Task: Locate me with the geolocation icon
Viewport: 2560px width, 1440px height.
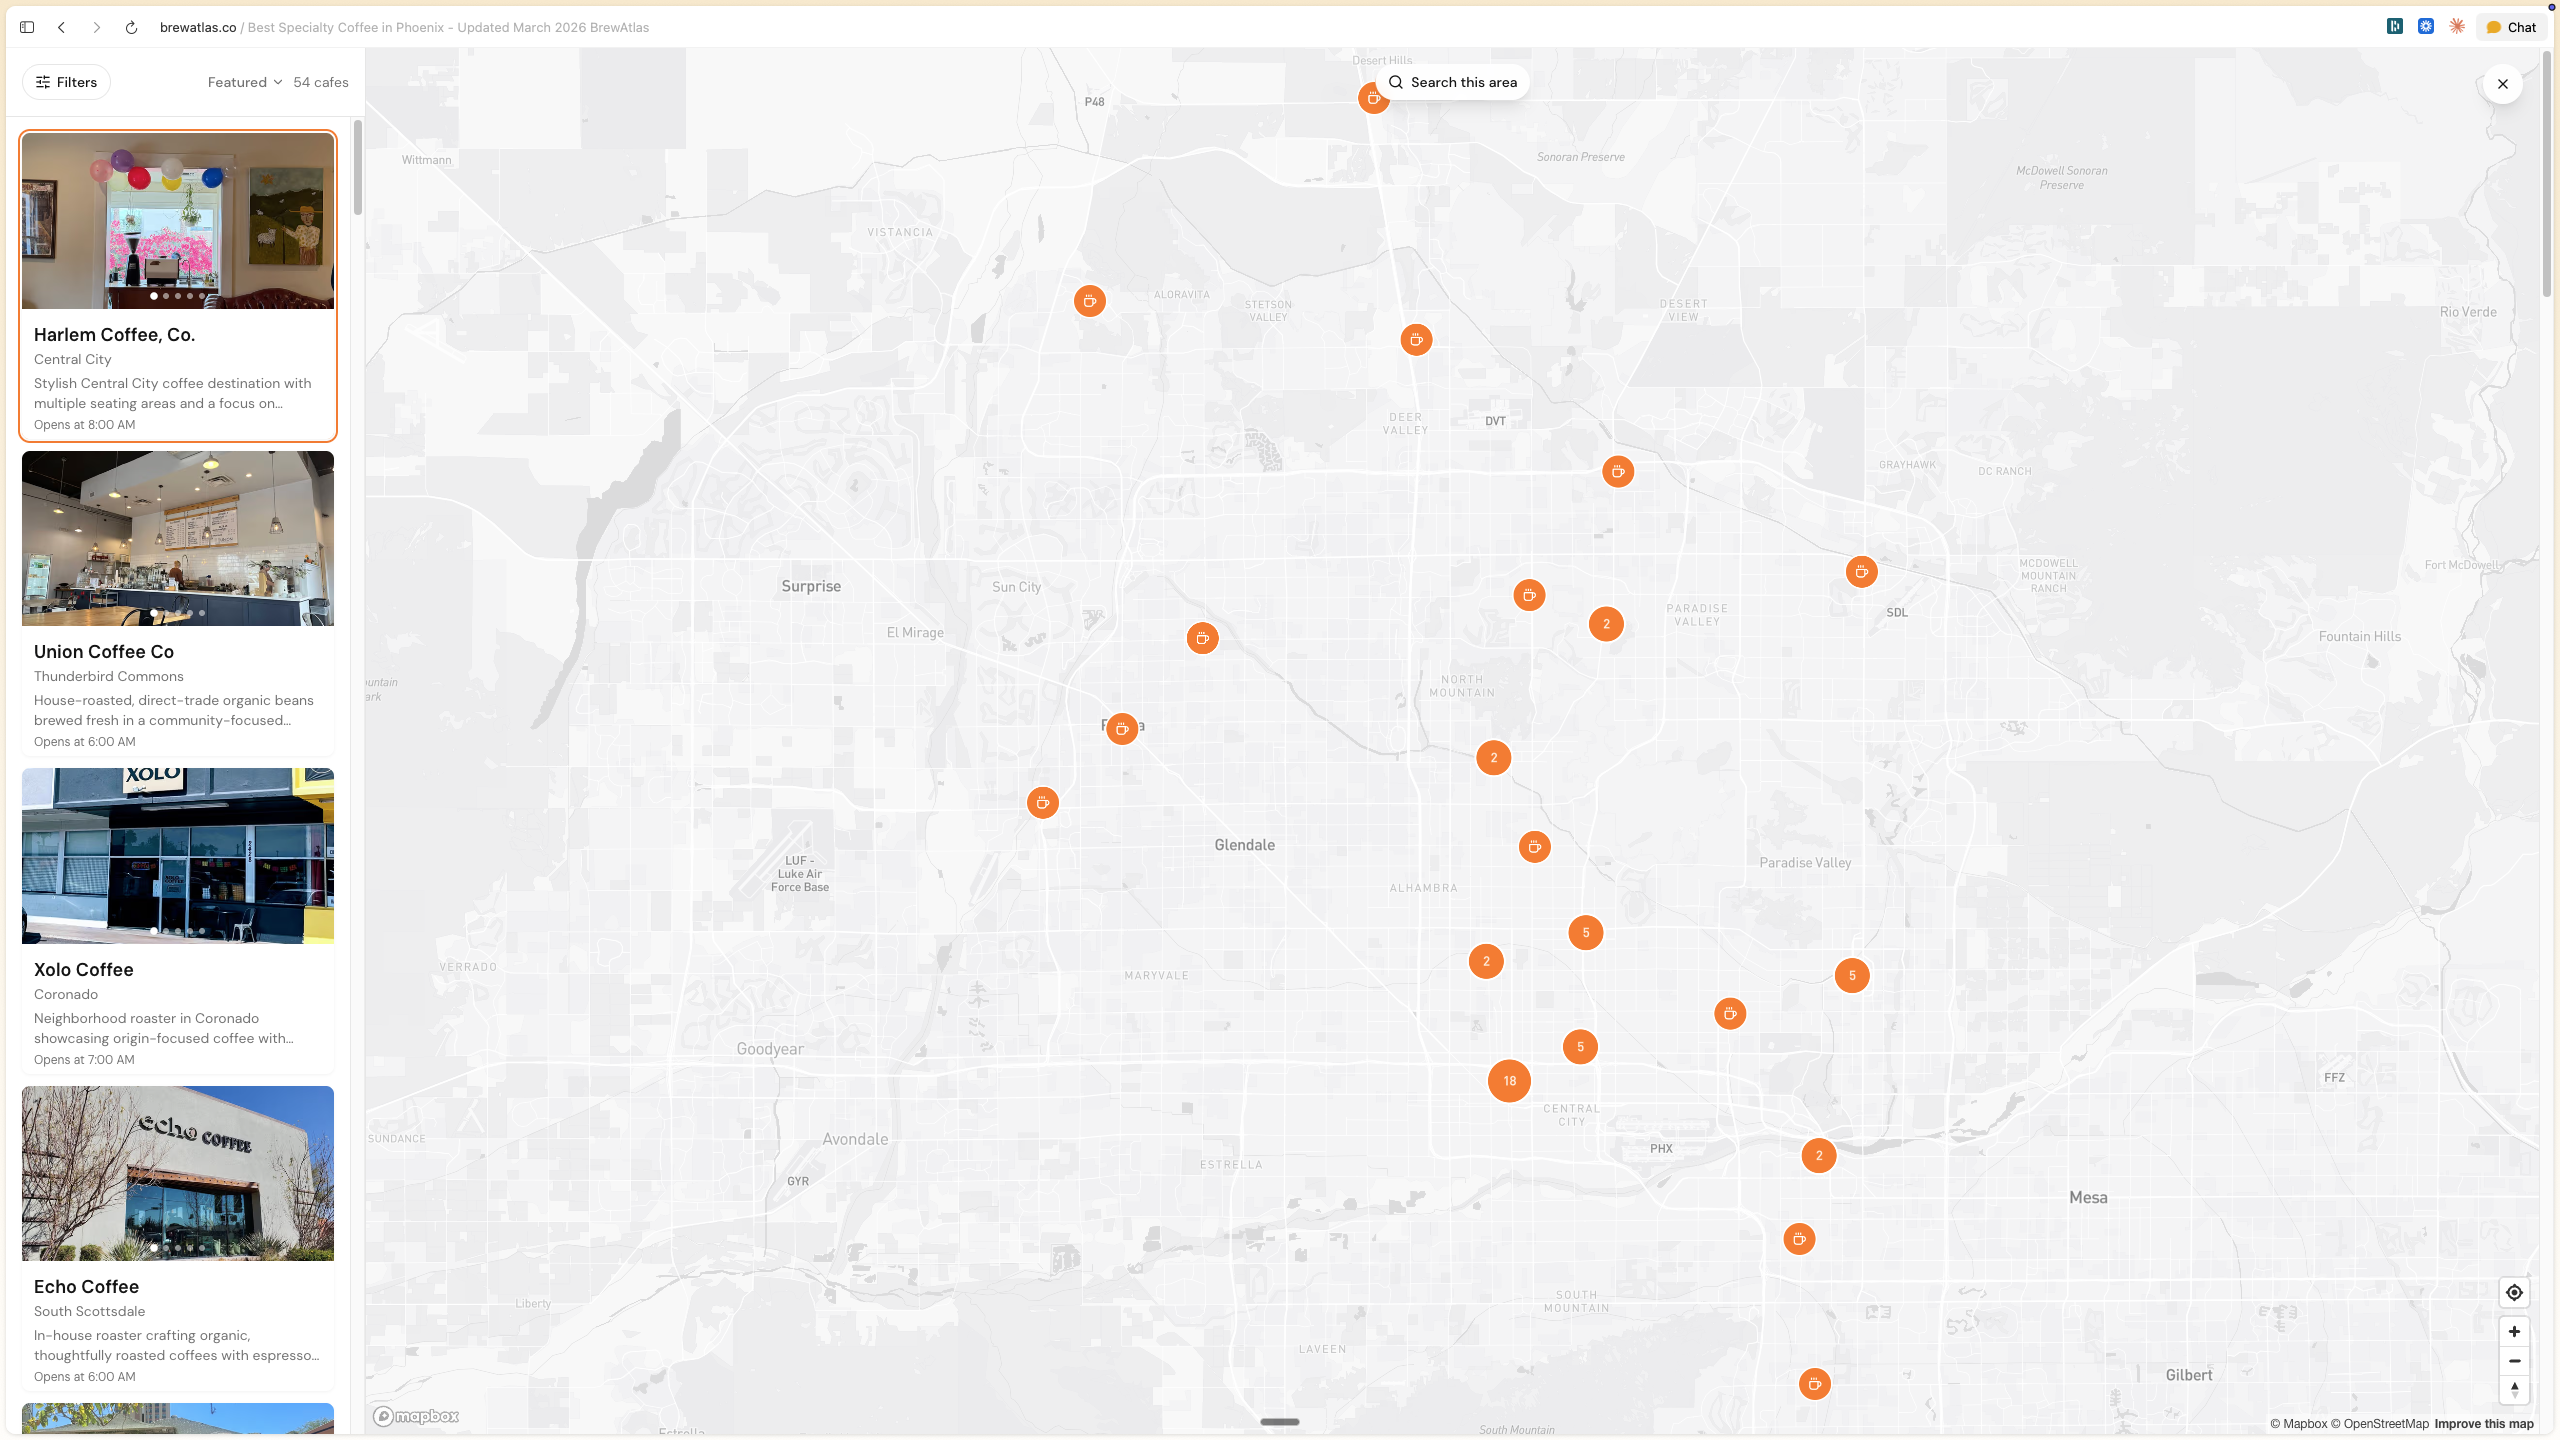Action: click(x=2513, y=1292)
